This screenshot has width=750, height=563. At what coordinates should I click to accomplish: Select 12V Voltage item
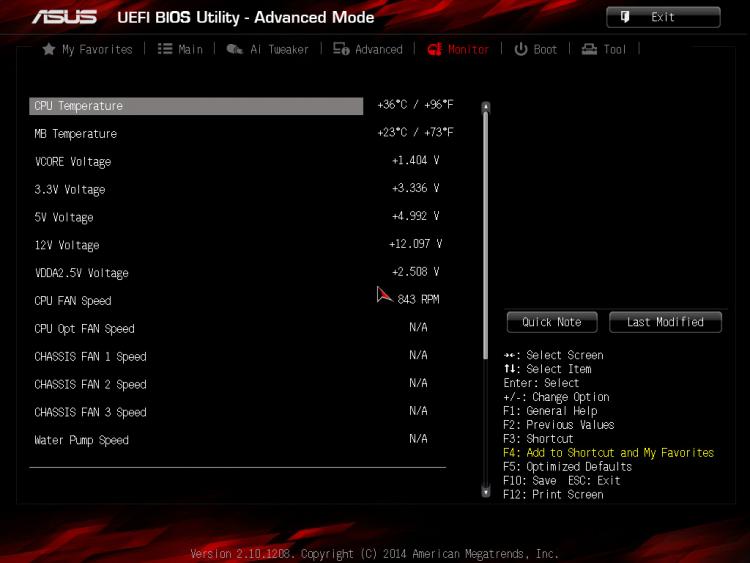pyautogui.click(x=67, y=245)
